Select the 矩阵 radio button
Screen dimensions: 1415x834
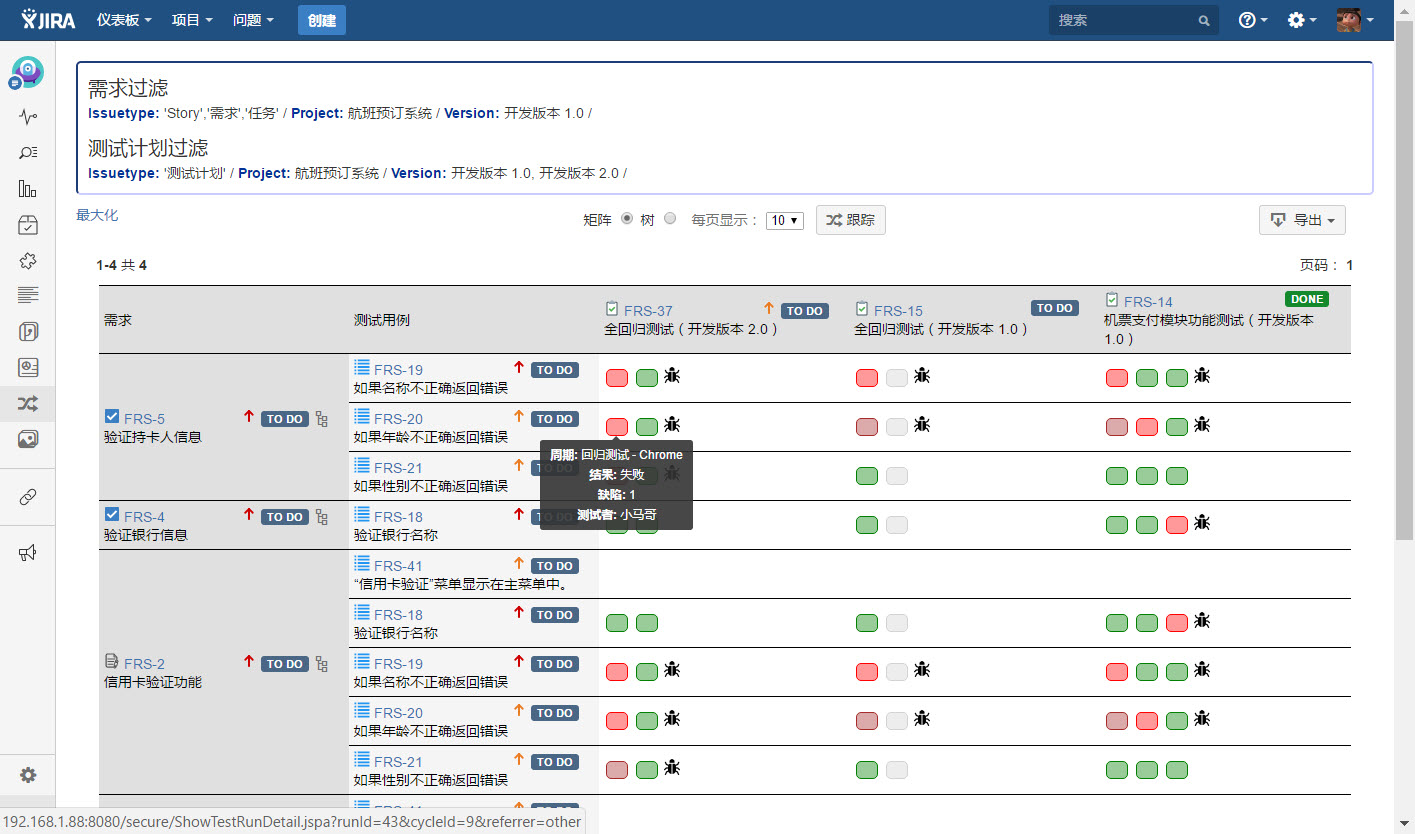[627, 219]
